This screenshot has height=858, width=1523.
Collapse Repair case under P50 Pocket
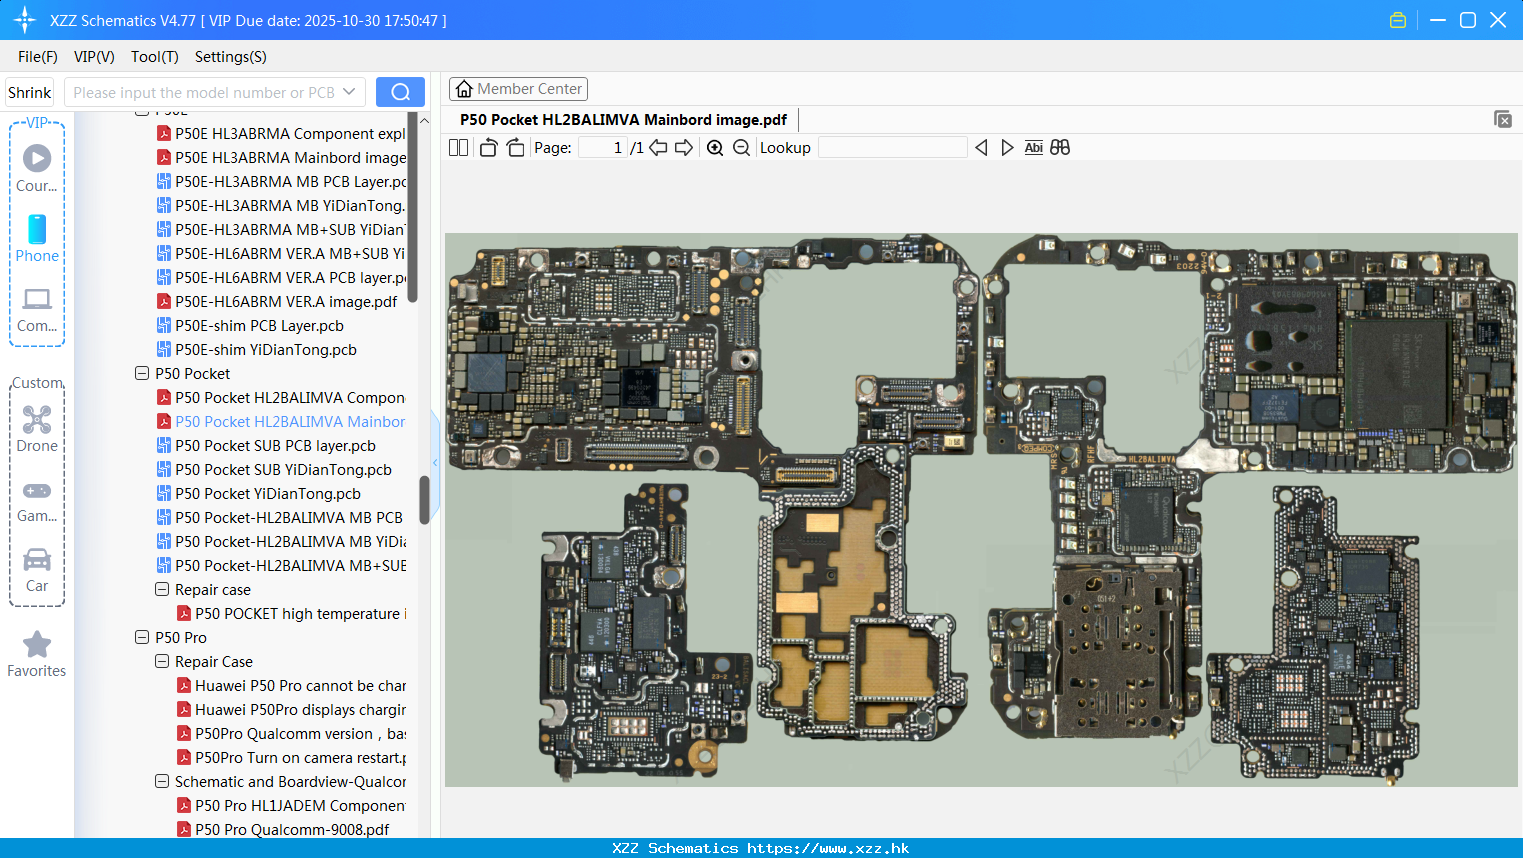point(162,590)
